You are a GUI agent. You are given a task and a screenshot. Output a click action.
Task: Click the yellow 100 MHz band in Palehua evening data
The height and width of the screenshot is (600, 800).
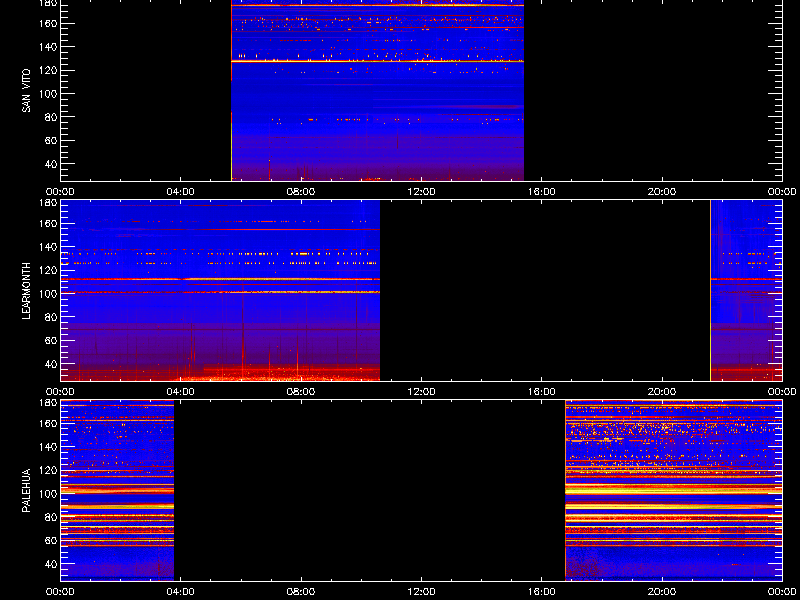pyautogui.click(x=673, y=489)
